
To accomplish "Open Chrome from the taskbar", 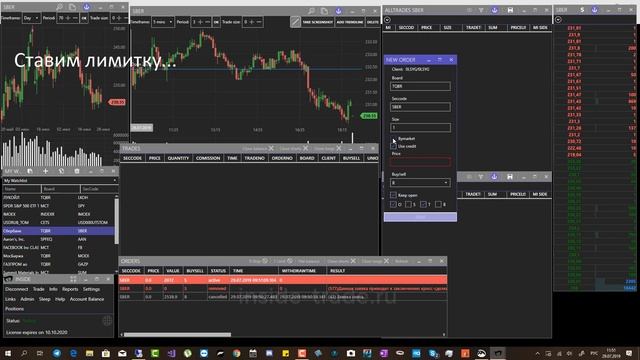I will 237,353.
